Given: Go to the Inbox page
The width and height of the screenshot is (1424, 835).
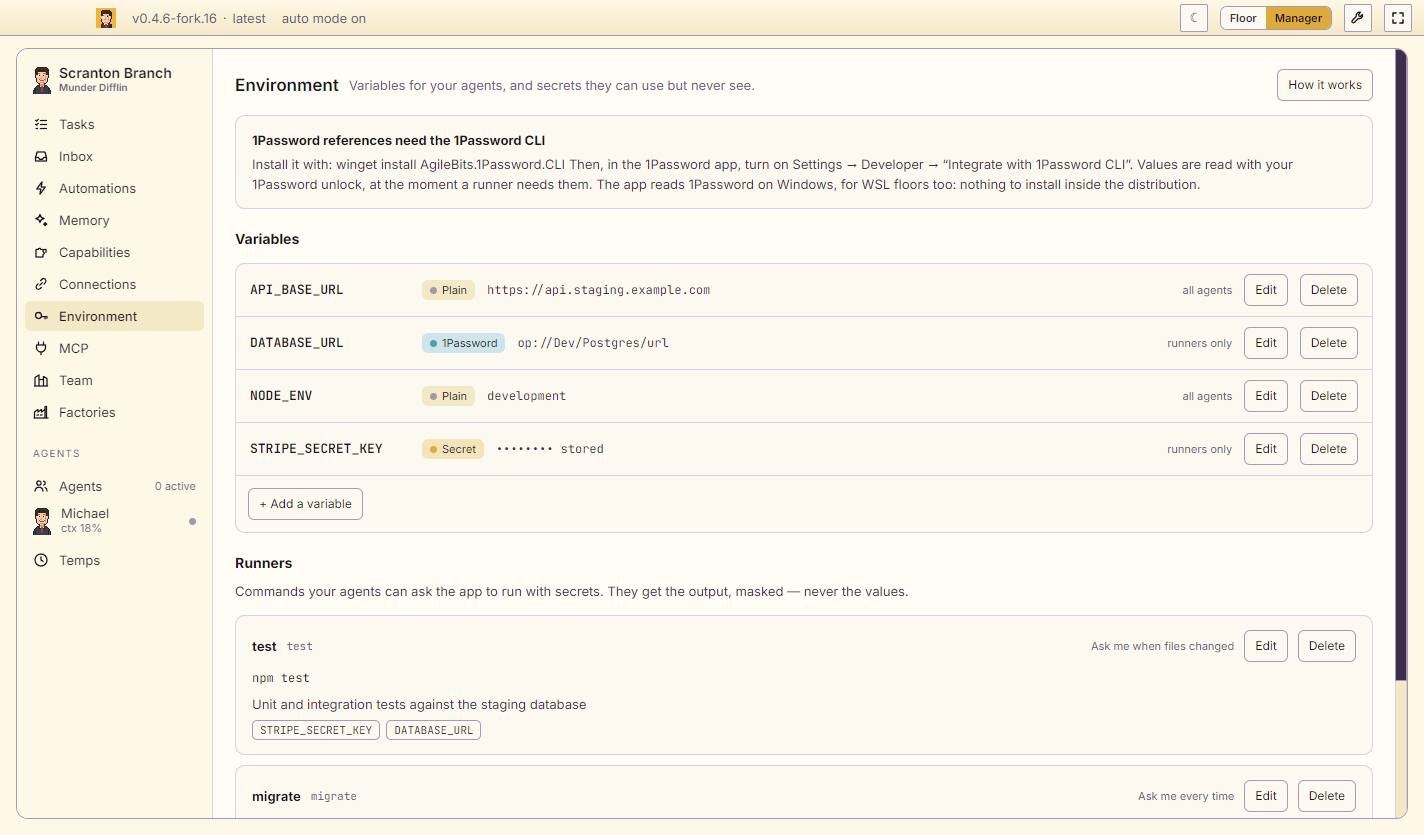Looking at the screenshot, I should (x=114, y=157).
